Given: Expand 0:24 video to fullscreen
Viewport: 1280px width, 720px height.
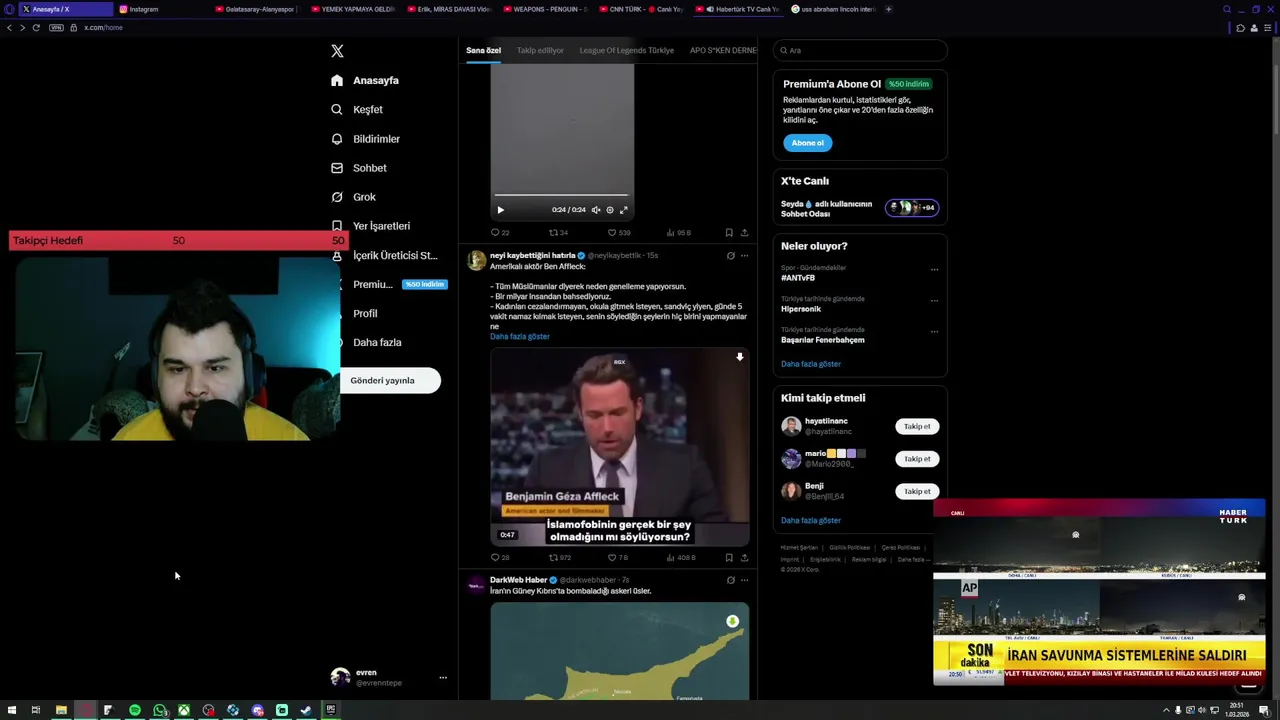Looking at the screenshot, I should coord(624,210).
